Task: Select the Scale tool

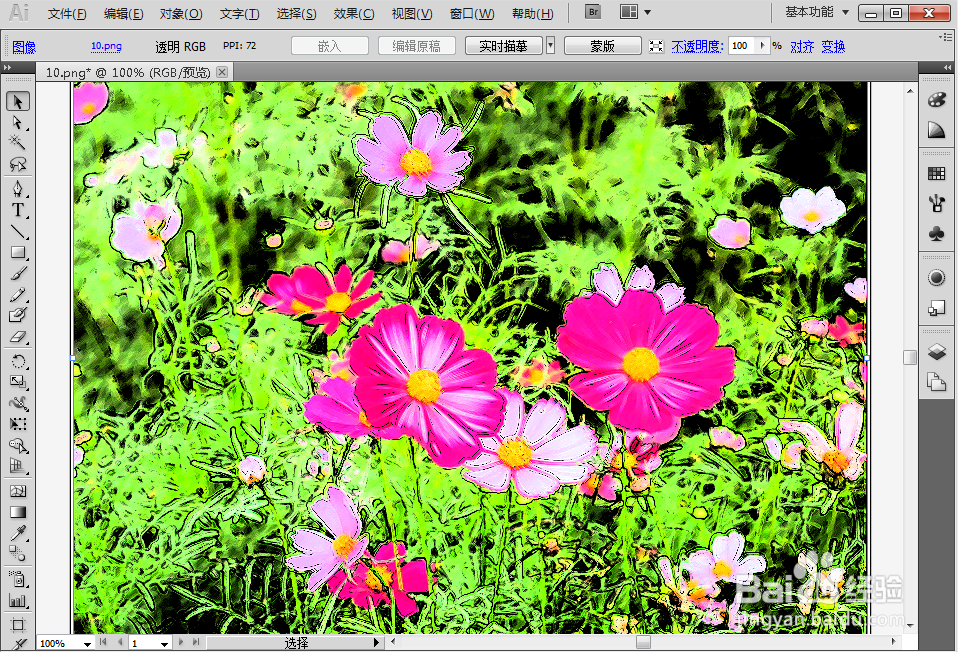Action: tap(18, 382)
